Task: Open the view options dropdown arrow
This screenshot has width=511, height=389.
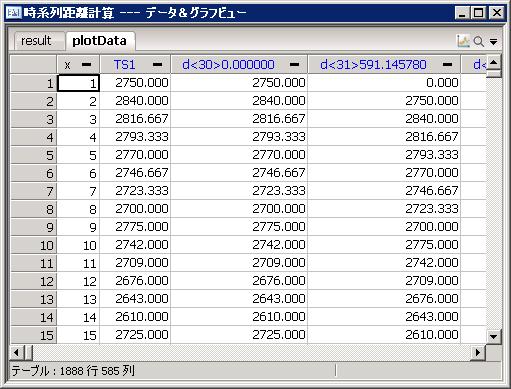Action: click(494, 42)
